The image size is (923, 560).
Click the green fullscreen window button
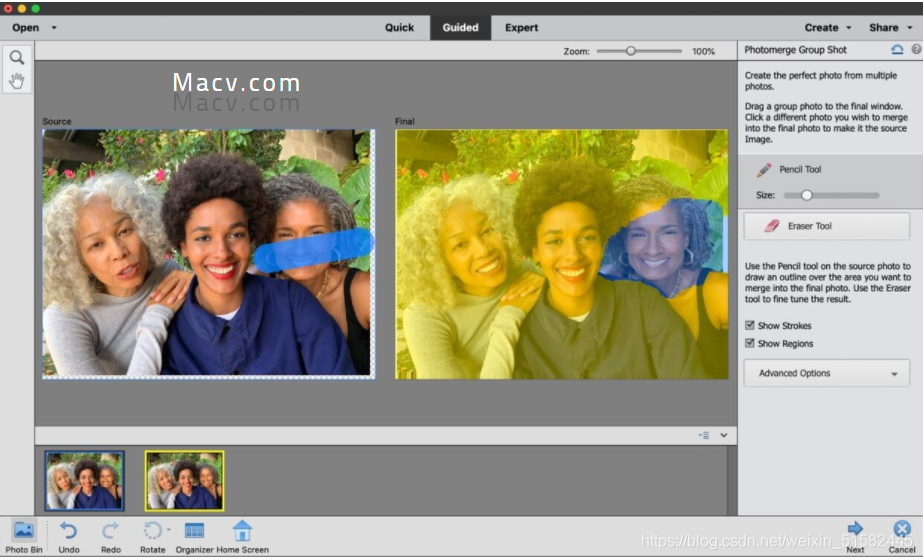(35, 8)
